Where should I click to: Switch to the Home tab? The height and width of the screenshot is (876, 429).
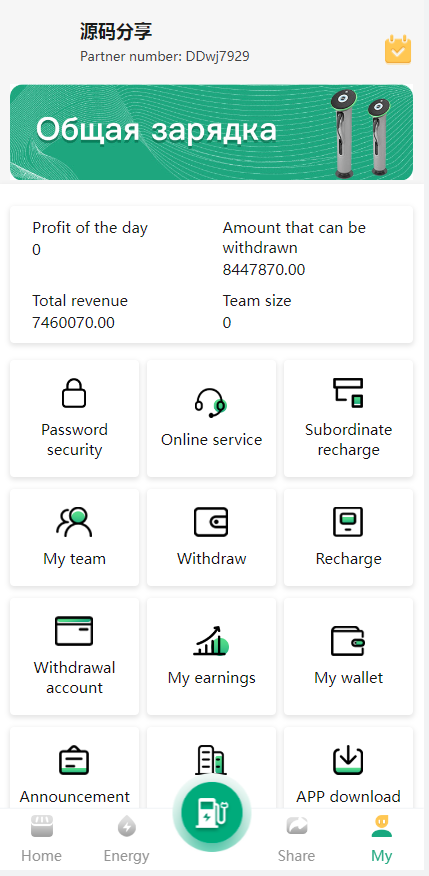click(x=41, y=840)
